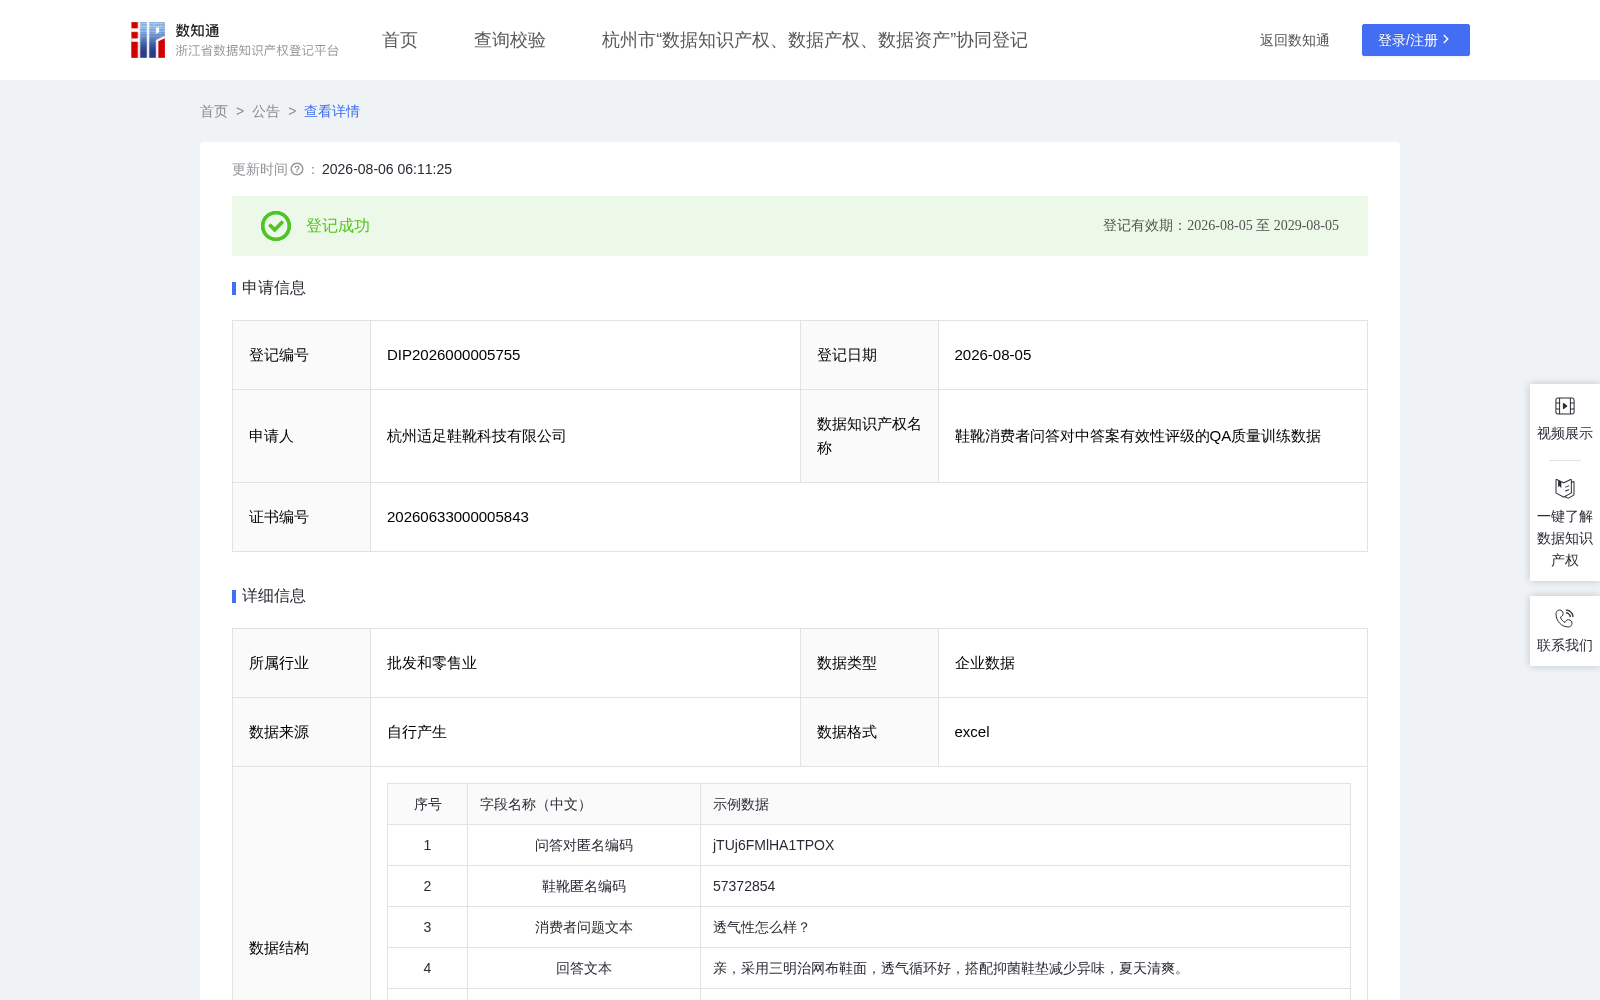Click field name 回答文本
The height and width of the screenshot is (1000, 1600).
[584, 968]
